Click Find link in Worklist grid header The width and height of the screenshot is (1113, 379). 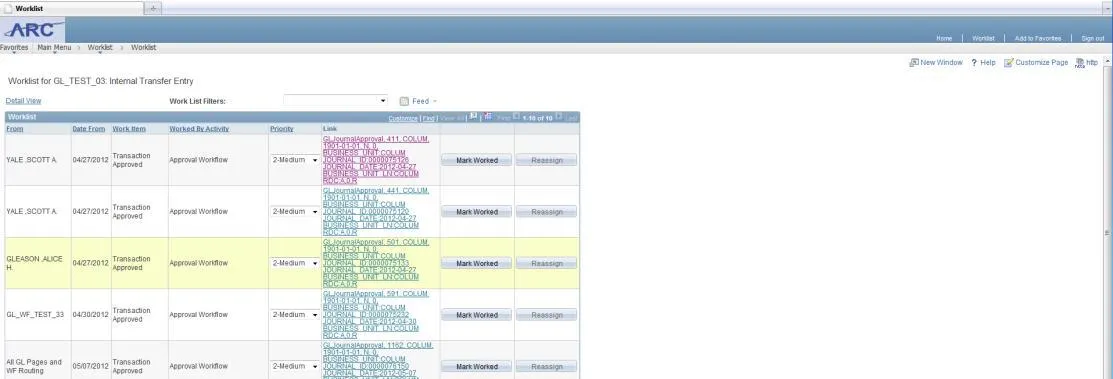(x=429, y=119)
